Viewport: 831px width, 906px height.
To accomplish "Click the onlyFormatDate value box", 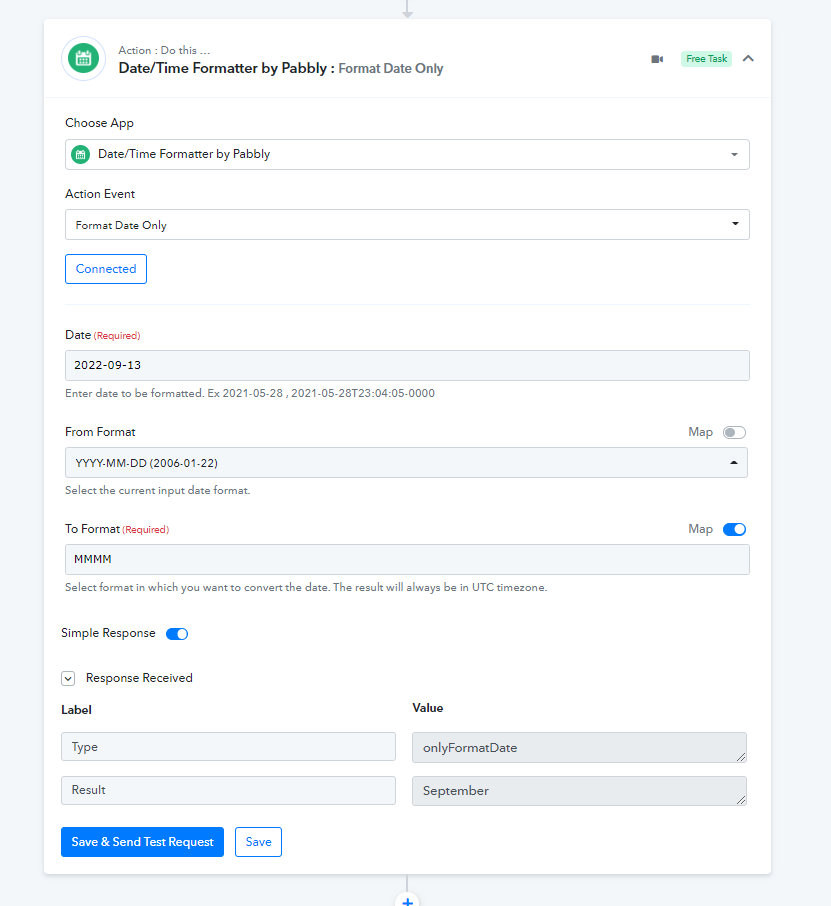I will [579, 748].
